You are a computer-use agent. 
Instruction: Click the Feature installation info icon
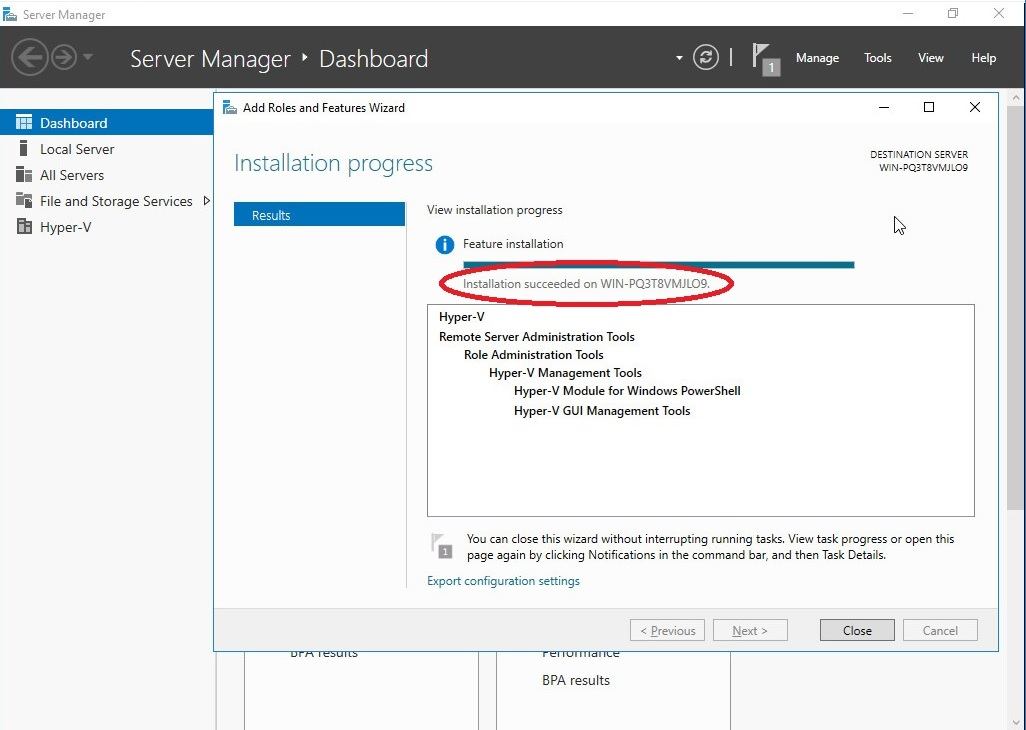(x=444, y=245)
